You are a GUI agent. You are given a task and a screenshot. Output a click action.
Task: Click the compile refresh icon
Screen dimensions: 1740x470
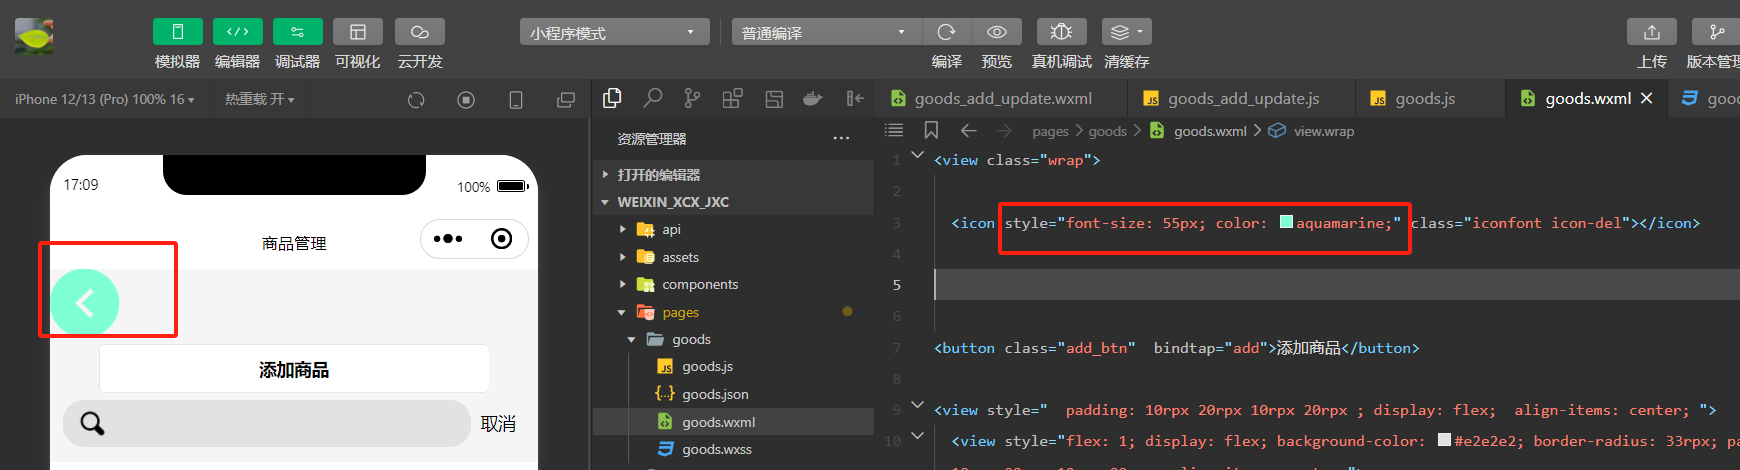(x=946, y=32)
